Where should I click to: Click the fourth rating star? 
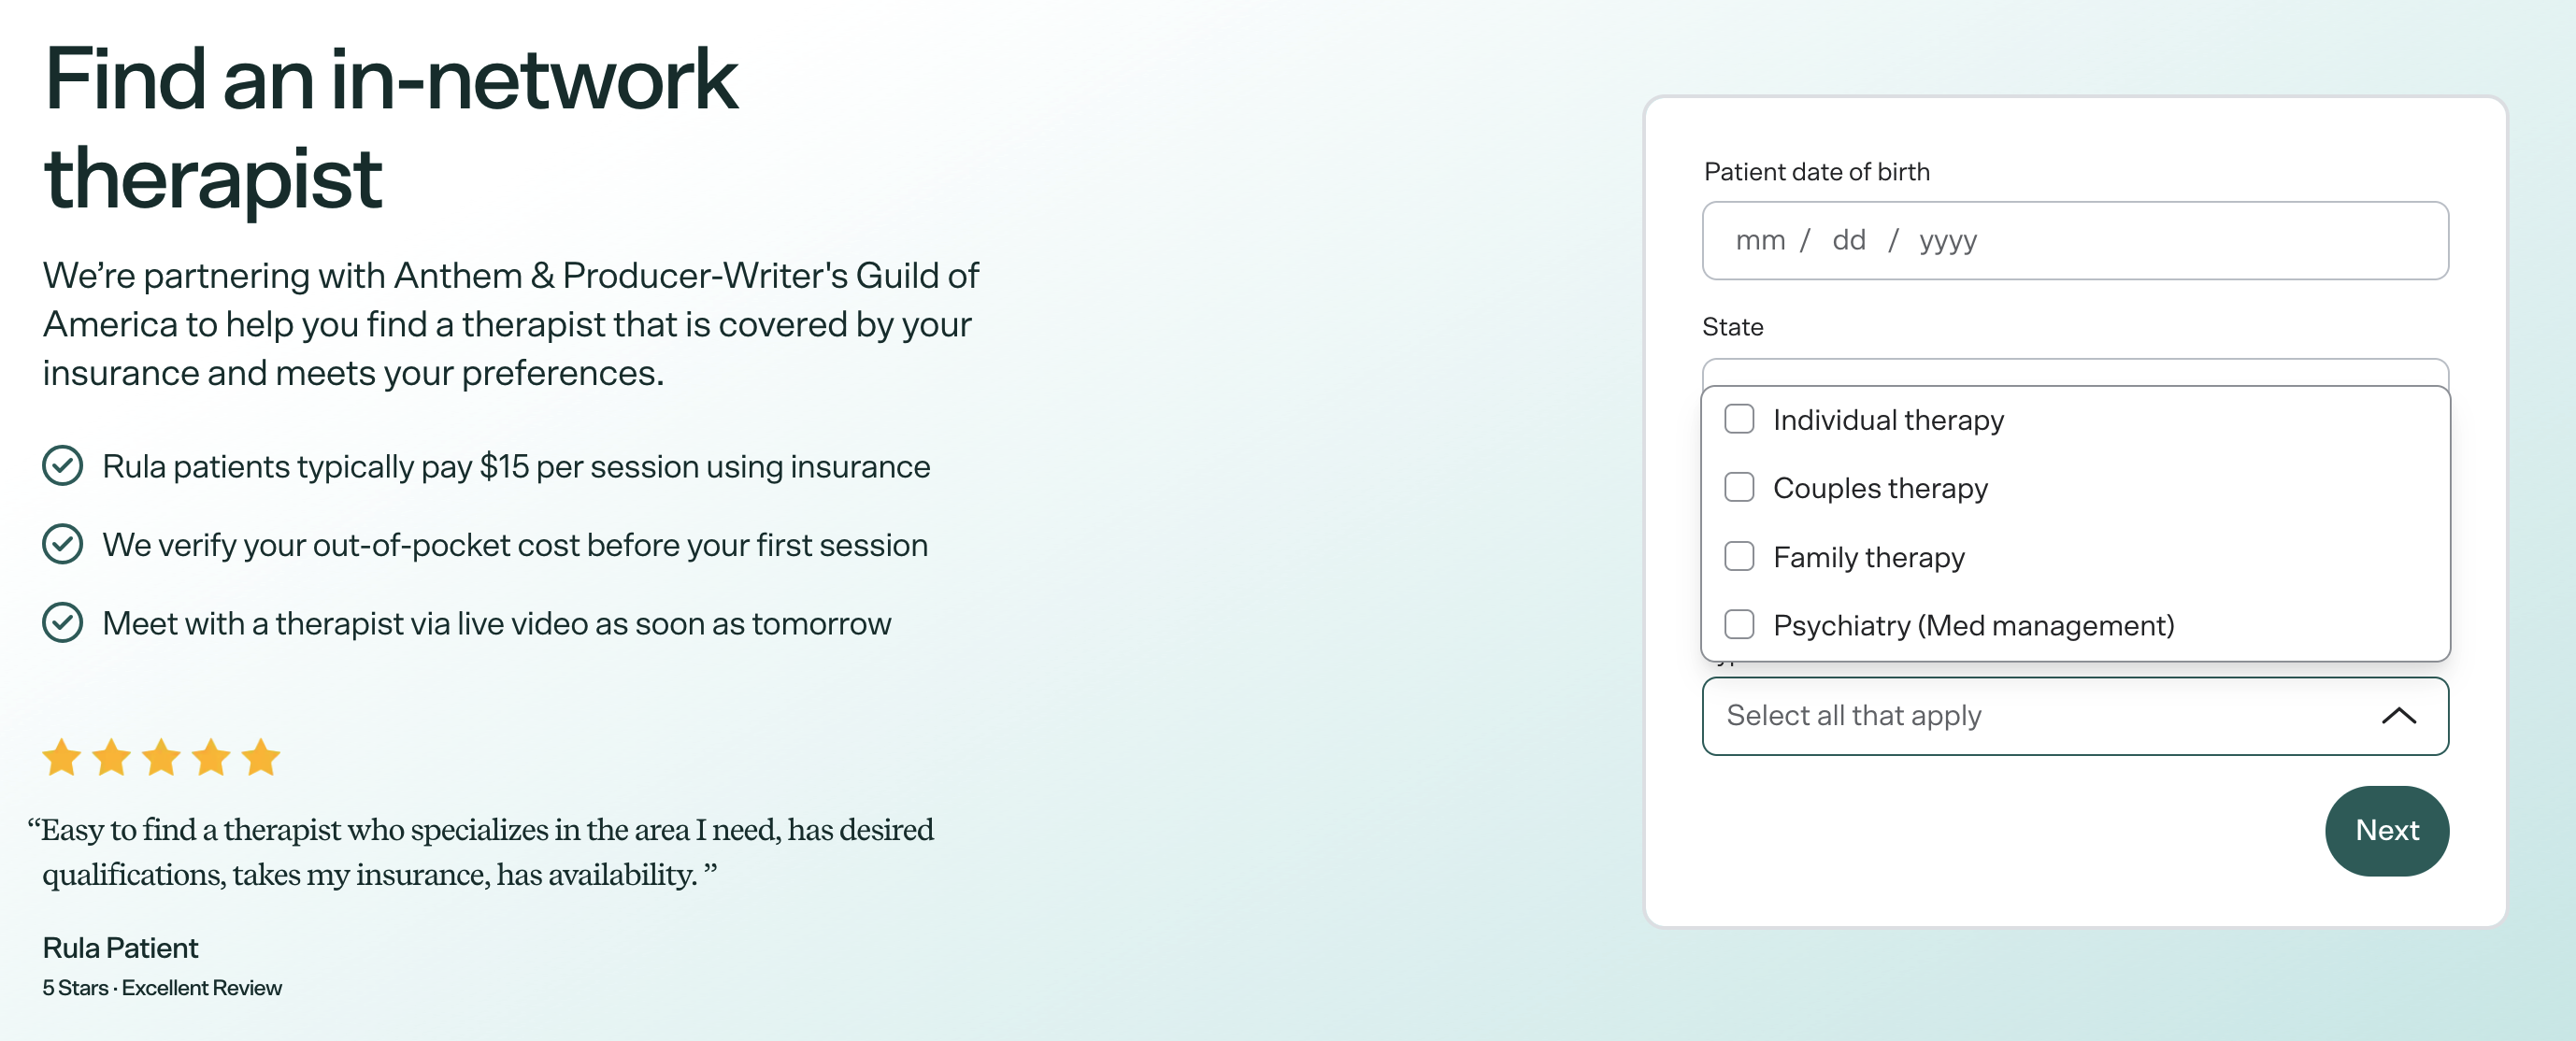[212, 757]
